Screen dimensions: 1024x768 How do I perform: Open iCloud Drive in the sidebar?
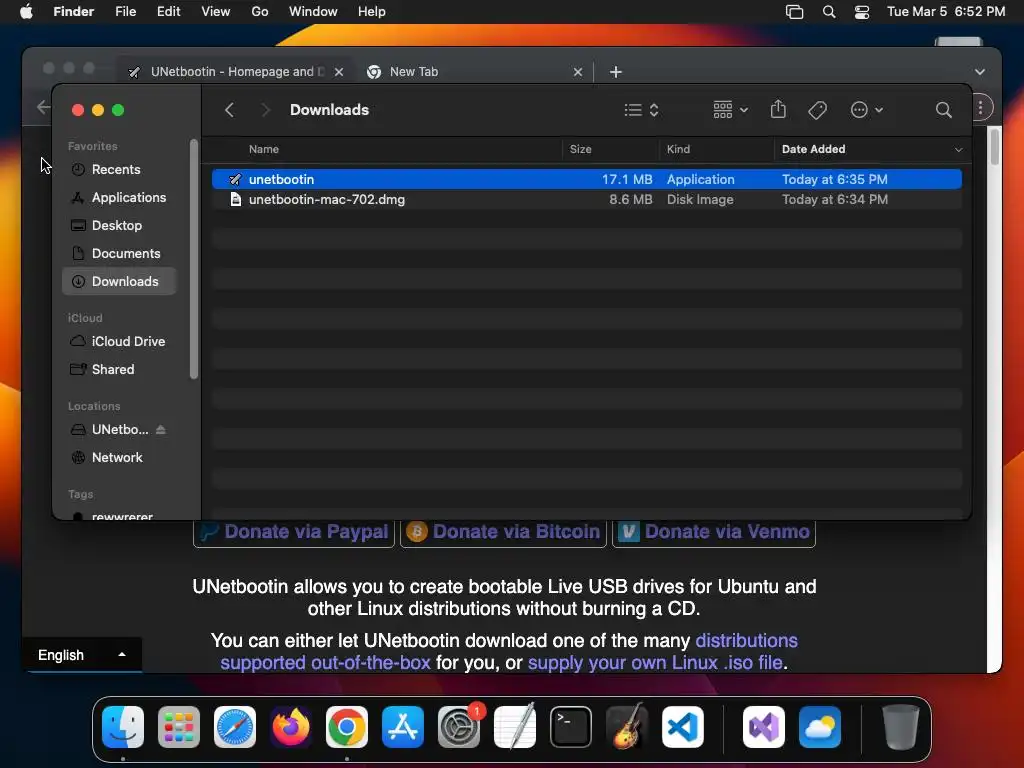[x=118, y=342]
